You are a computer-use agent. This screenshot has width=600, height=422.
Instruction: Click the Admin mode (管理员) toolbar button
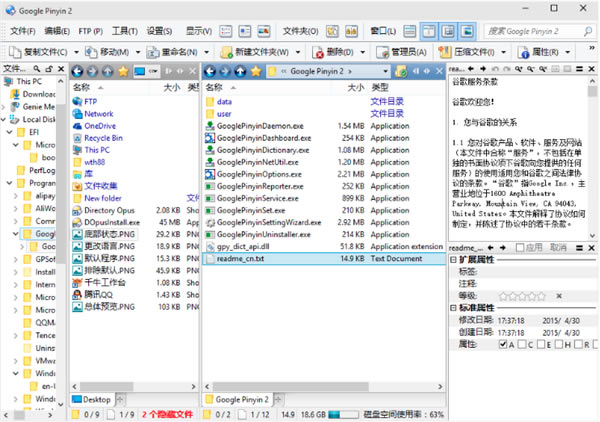tap(403, 51)
